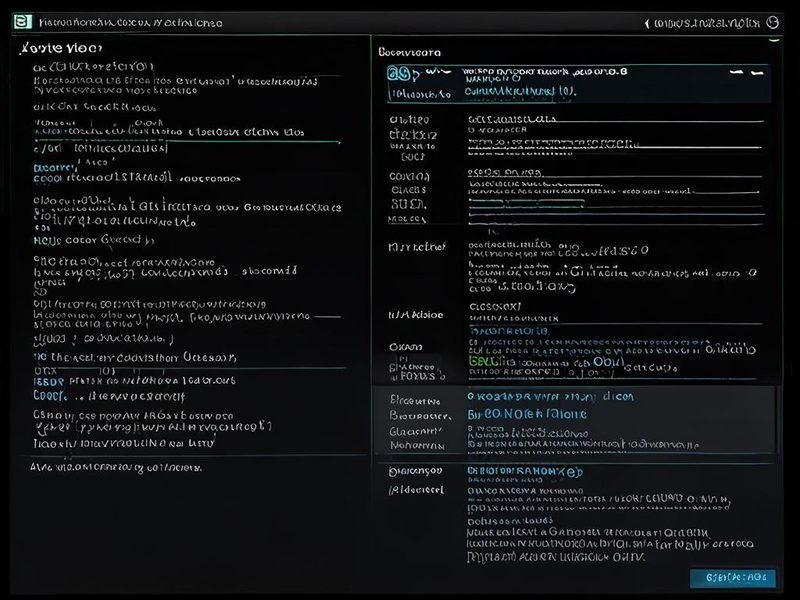This screenshot has width=800, height=600.
Task: Click the left arrow chevron in the title bar
Action: click(x=647, y=23)
